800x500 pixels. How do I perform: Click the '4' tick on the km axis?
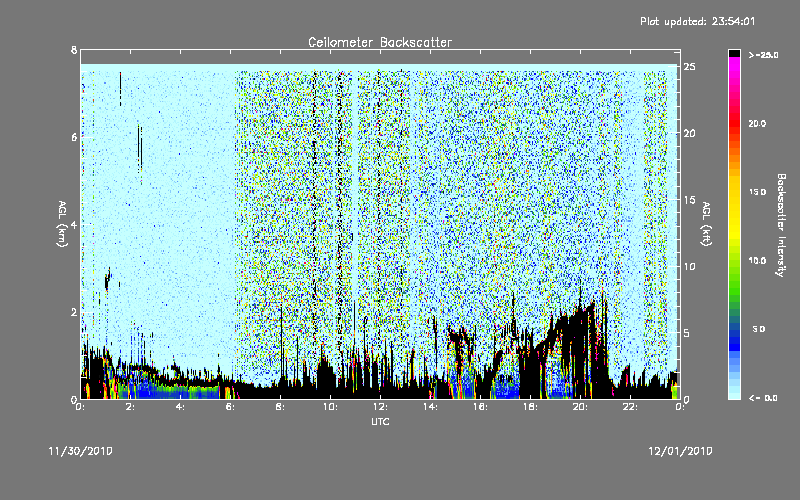(x=74, y=225)
